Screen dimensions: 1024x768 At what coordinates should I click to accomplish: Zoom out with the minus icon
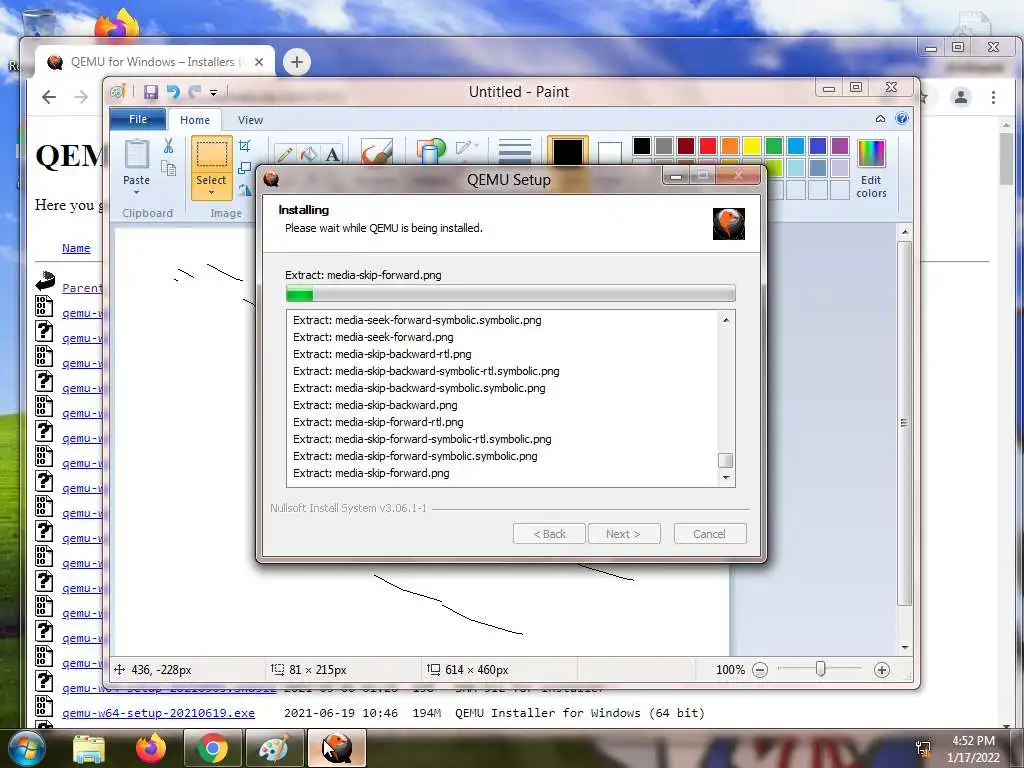click(760, 670)
